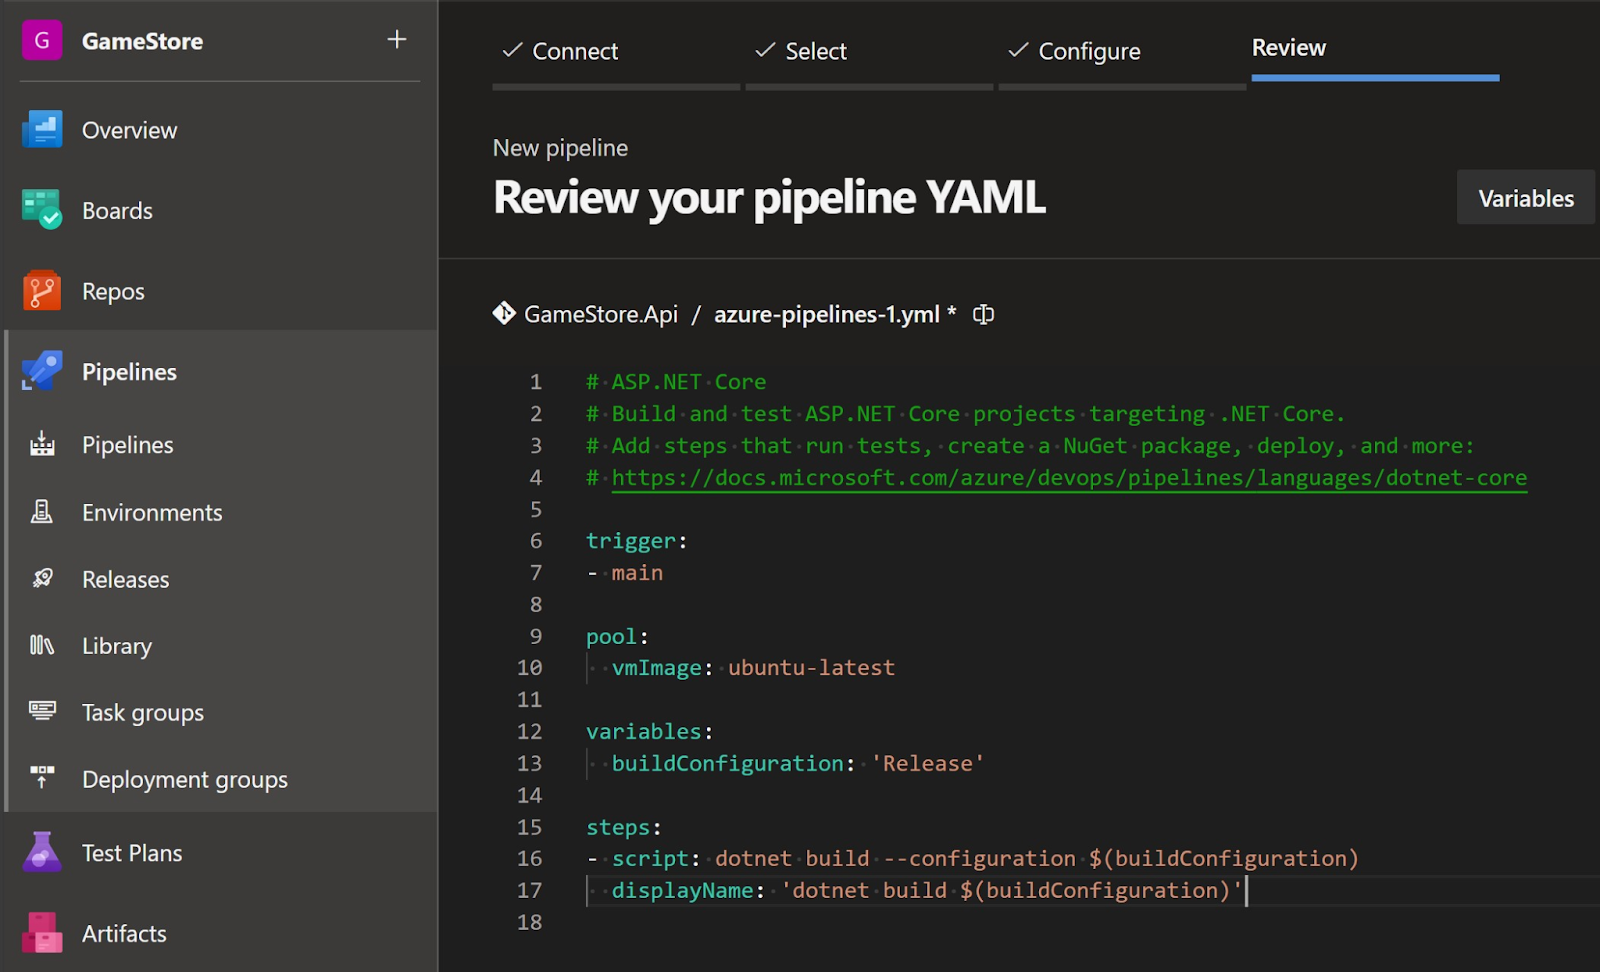1600x972 pixels.
Task: Open the Library section
Action: (x=116, y=646)
